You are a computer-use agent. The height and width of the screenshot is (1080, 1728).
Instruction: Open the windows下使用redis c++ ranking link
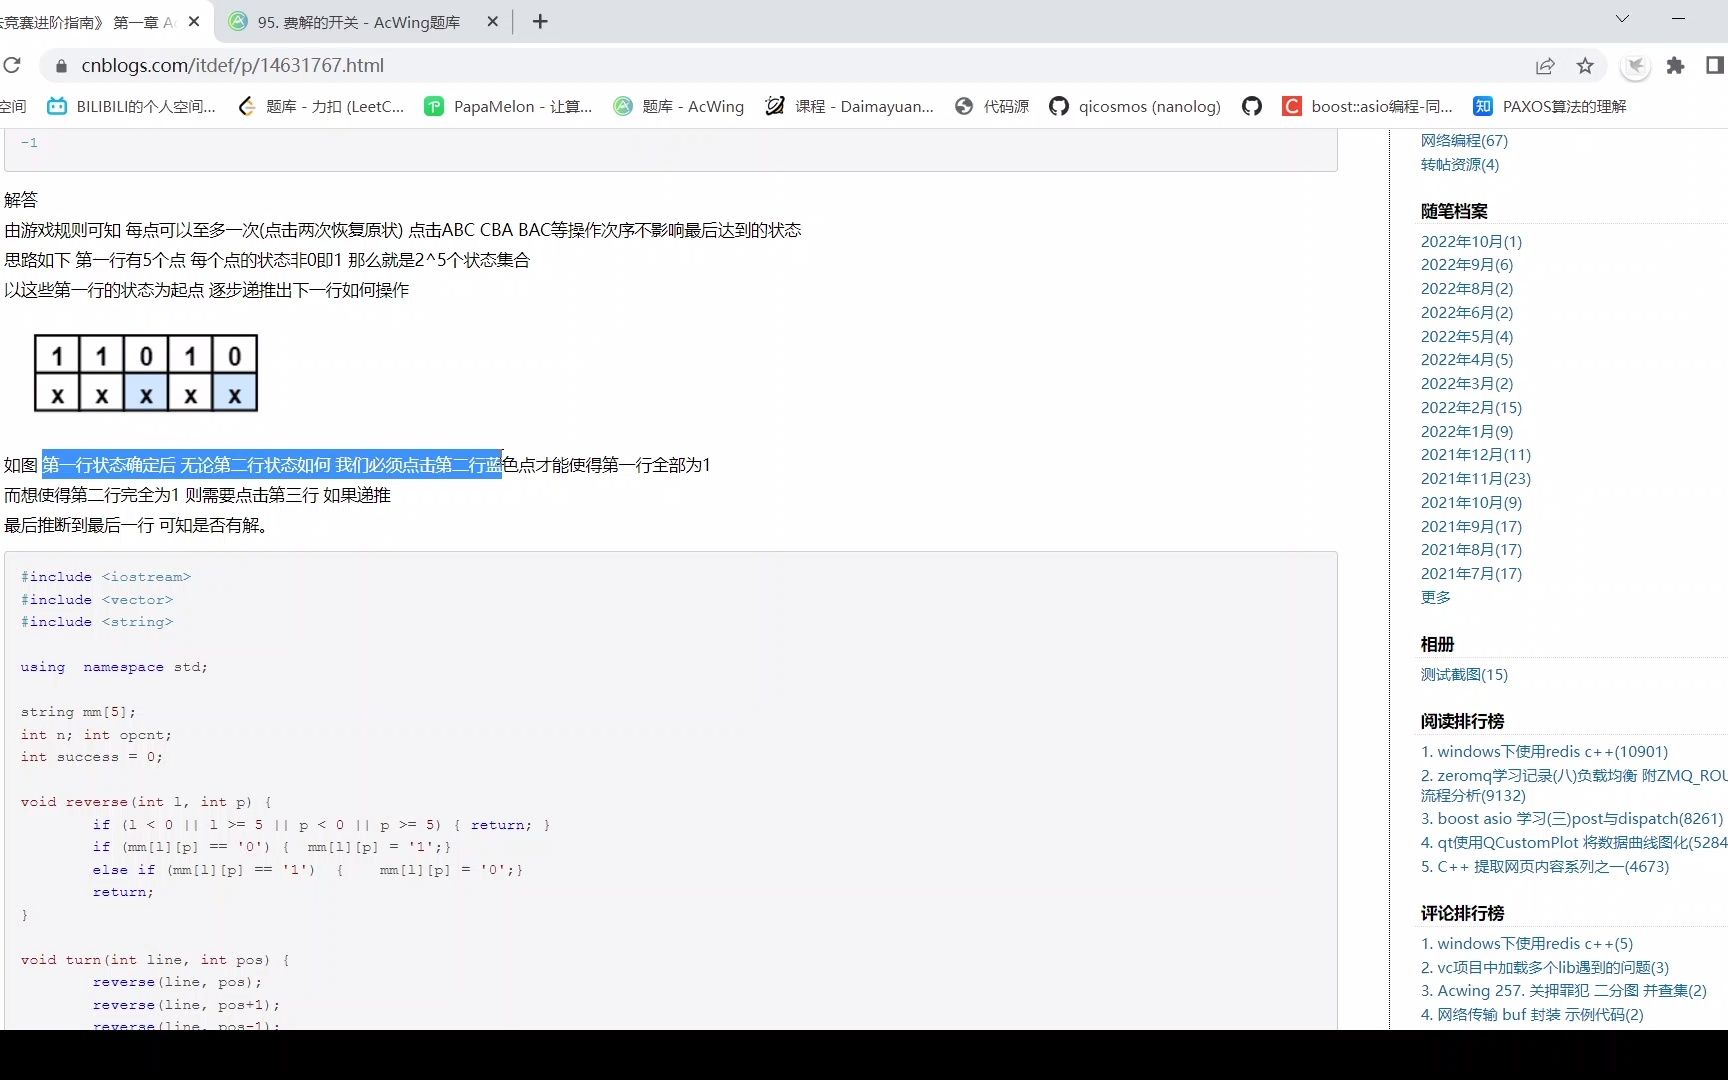1543,751
